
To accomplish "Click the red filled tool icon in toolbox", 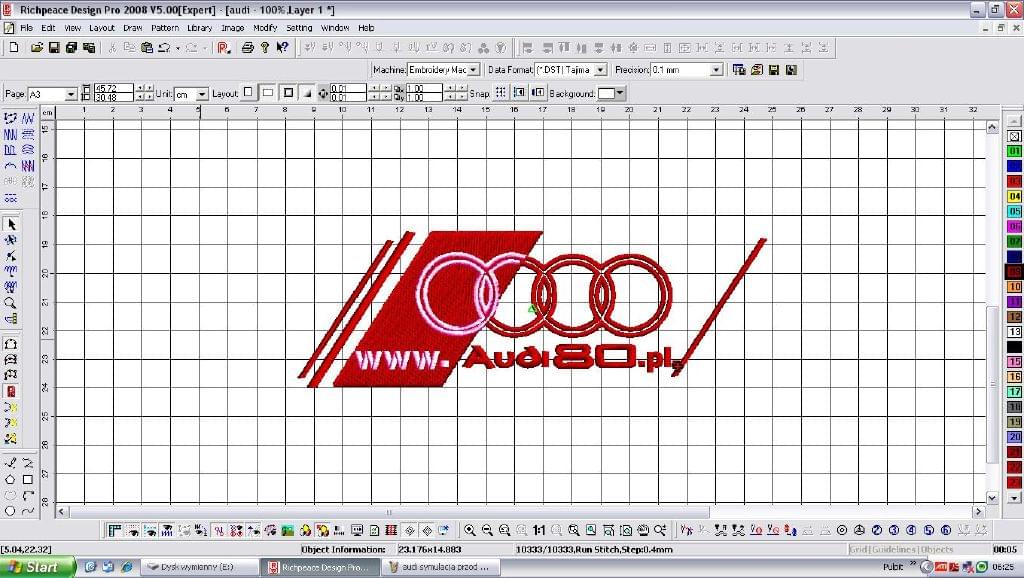I will point(11,391).
